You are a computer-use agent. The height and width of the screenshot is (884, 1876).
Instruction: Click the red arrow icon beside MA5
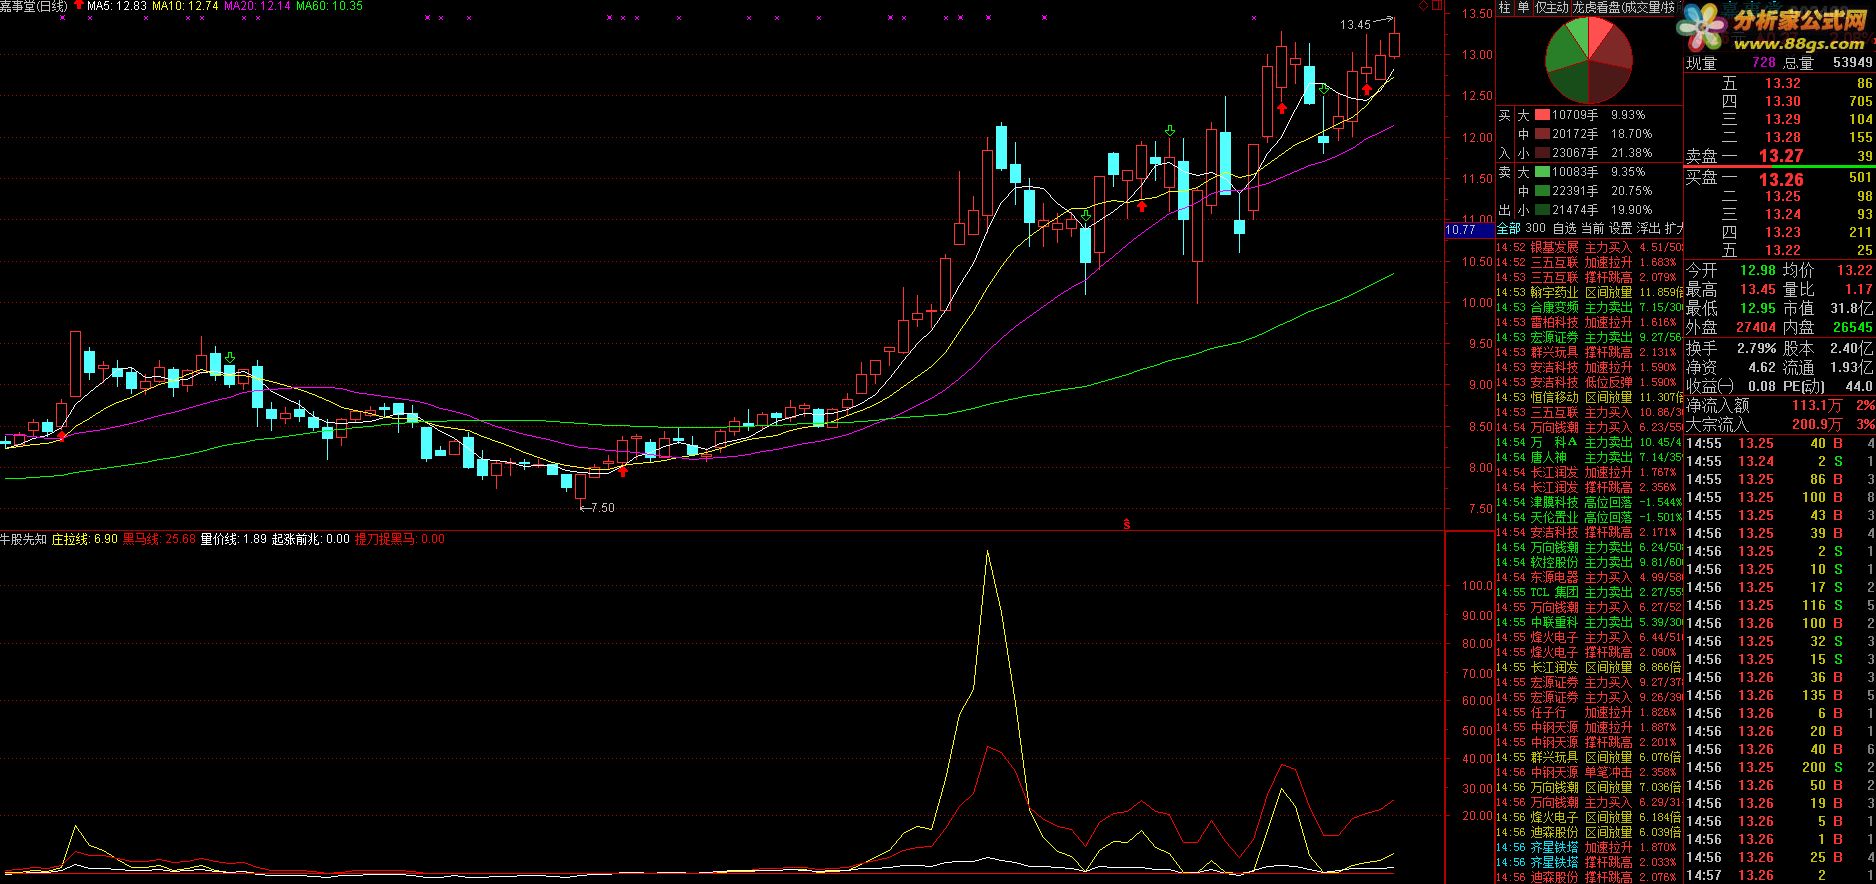coord(79,5)
